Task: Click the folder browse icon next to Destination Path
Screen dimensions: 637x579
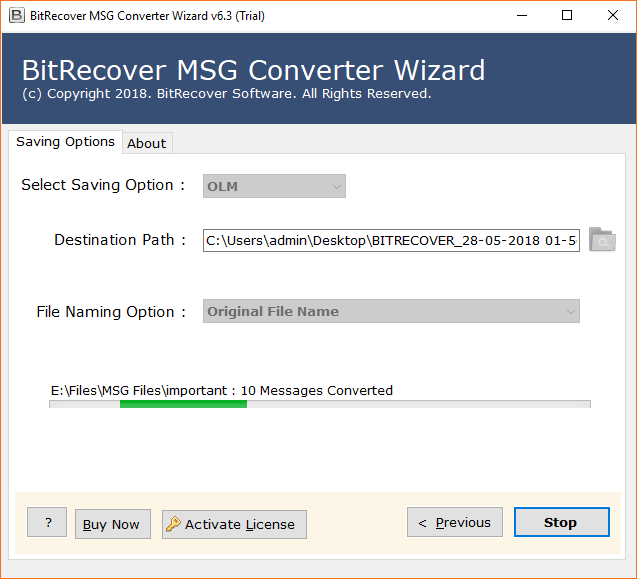Action: (x=602, y=240)
